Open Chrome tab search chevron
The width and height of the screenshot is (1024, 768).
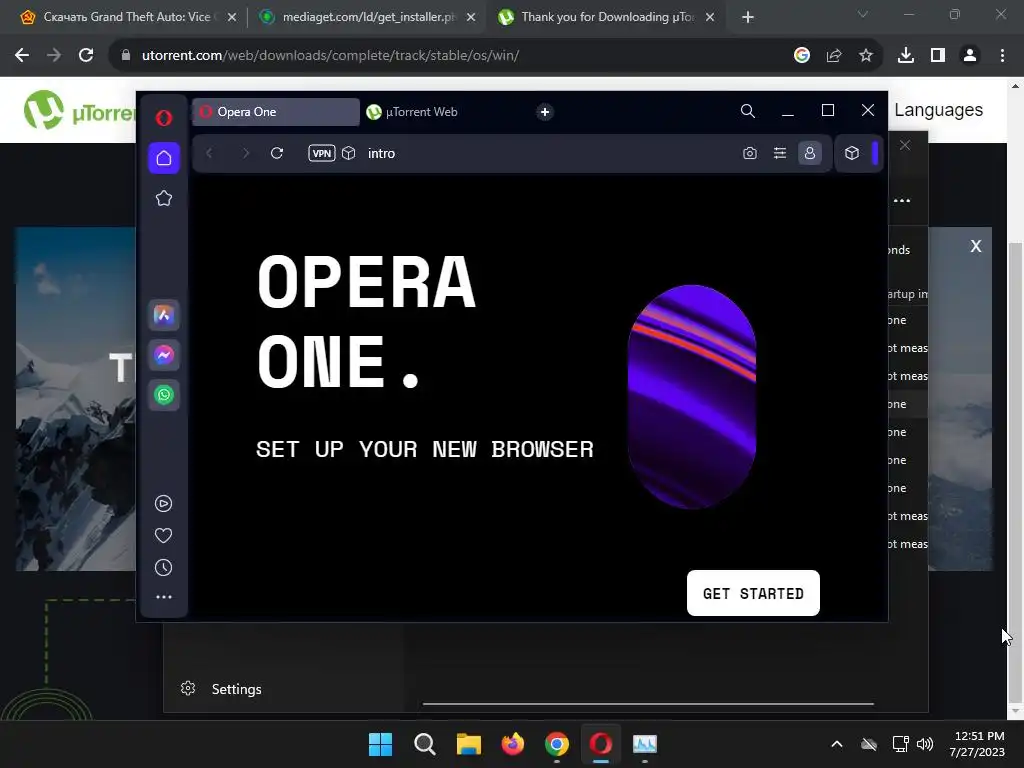pyautogui.click(x=863, y=14)
